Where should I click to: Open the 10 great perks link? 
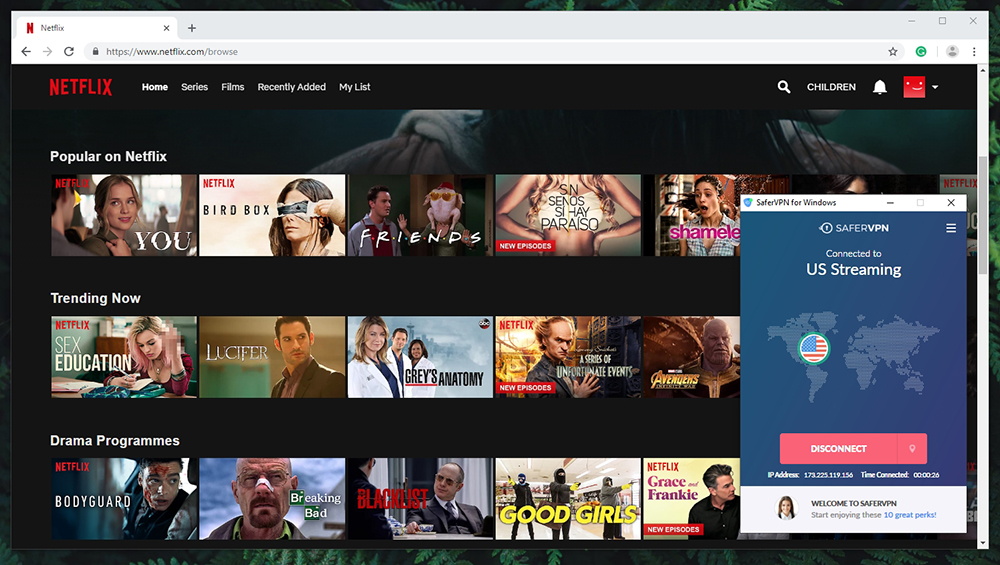[x=910, y=515]
